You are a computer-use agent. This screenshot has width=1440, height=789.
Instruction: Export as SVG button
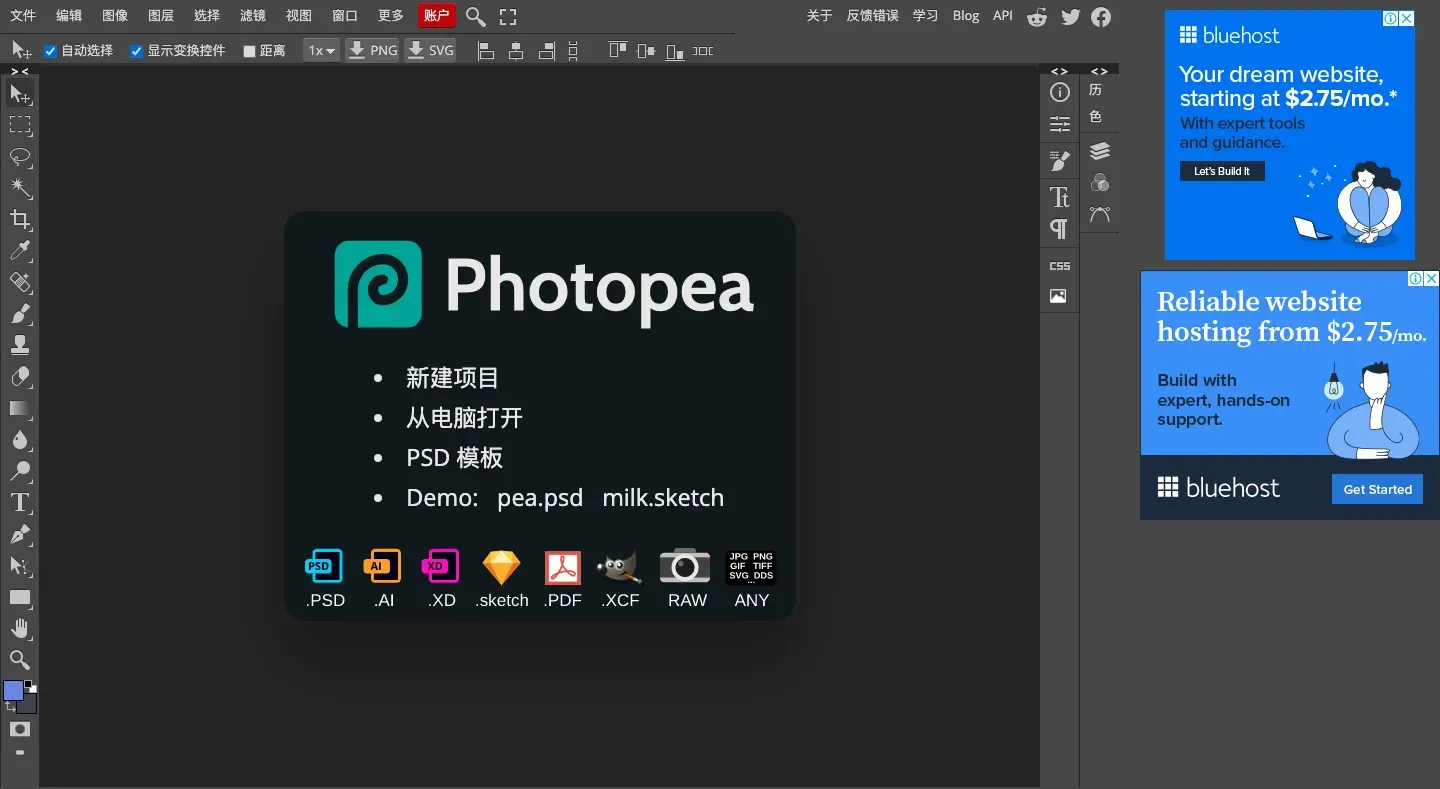(430, 50)
